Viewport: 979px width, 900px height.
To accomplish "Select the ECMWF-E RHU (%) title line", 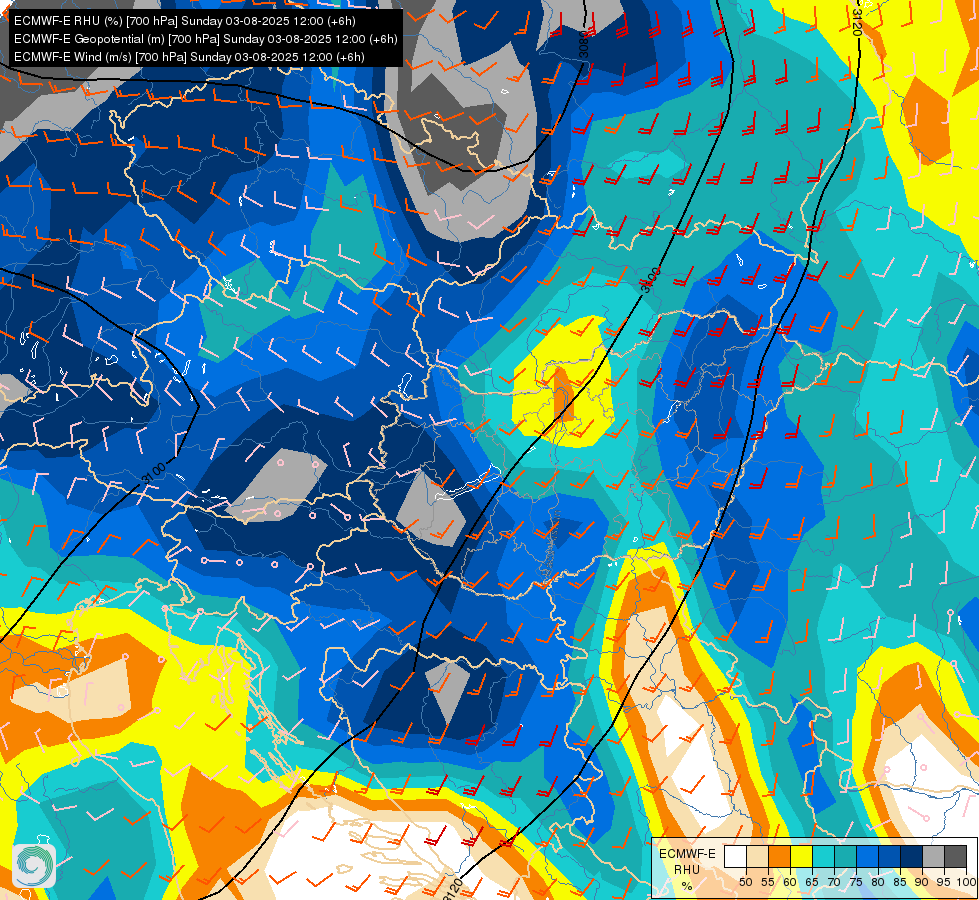I will click(185, 21).
